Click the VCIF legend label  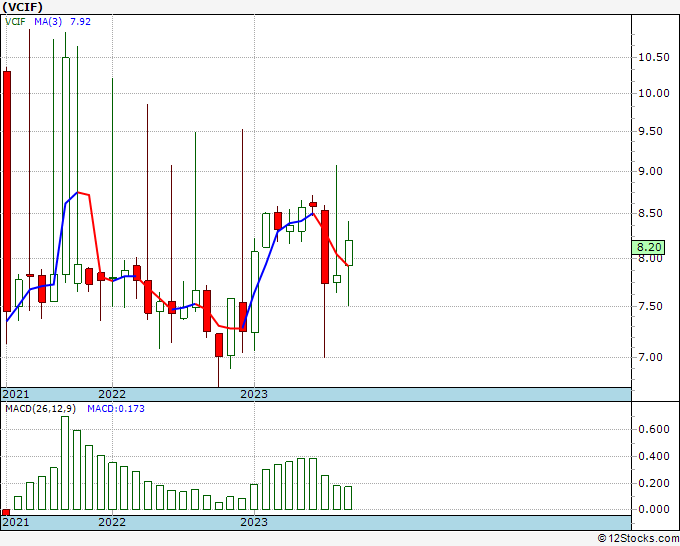pos(15,21)
